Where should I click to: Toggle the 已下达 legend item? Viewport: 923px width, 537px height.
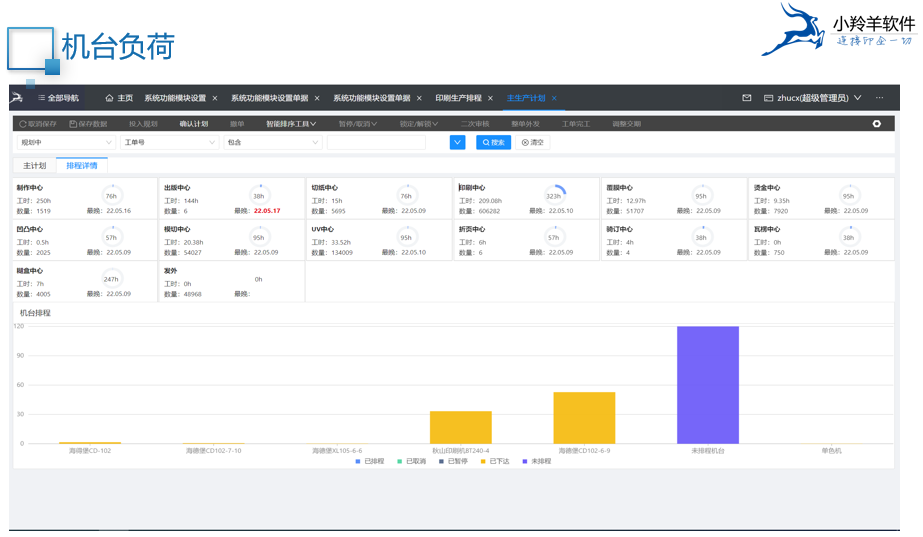pyautogui.click(x=495, y=461)
